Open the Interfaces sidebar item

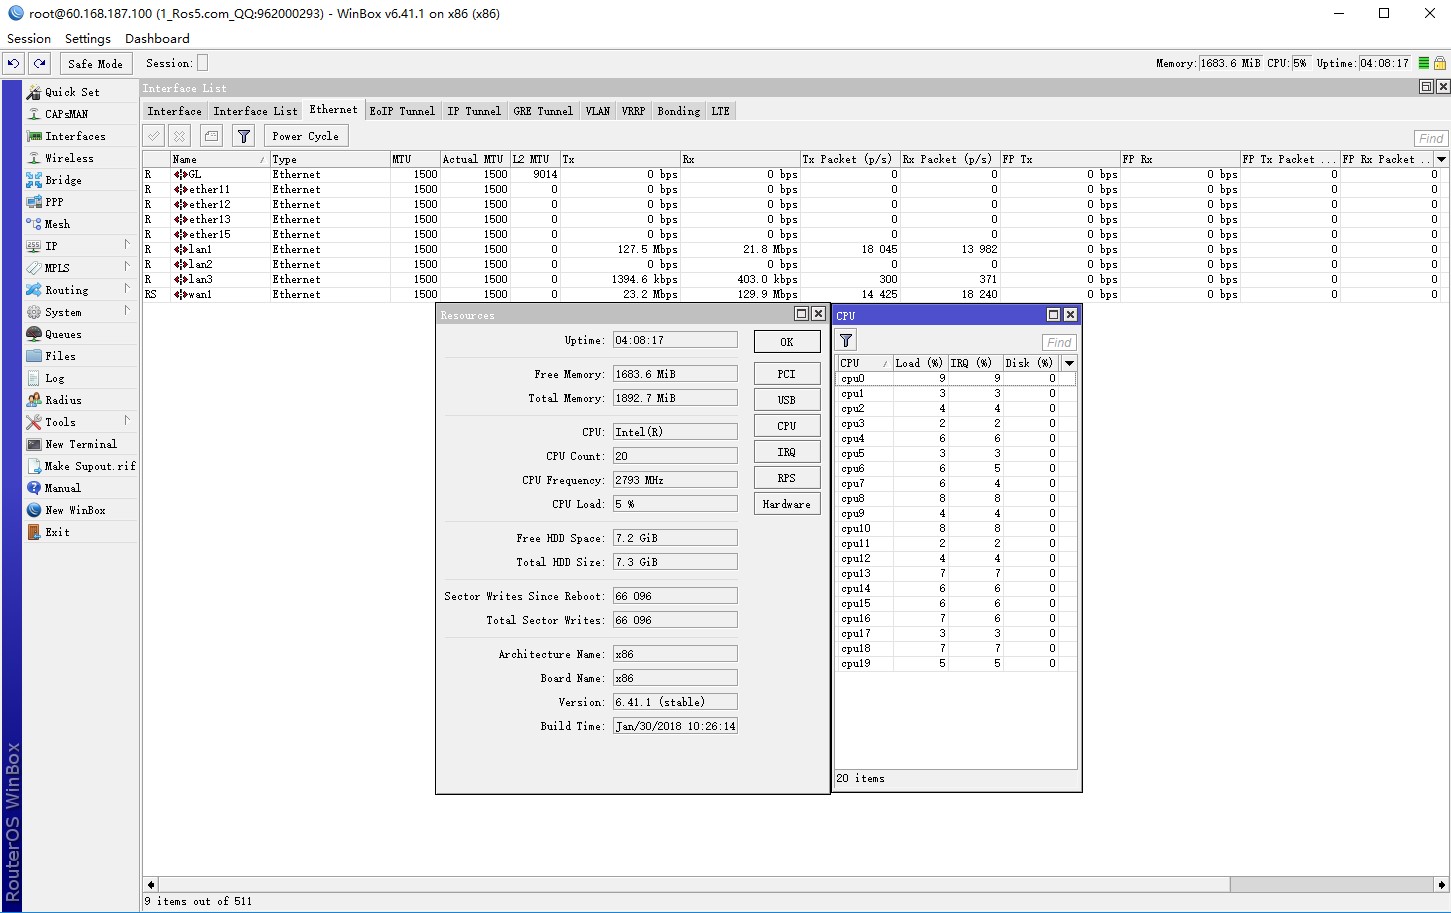(x=75, y=136)
